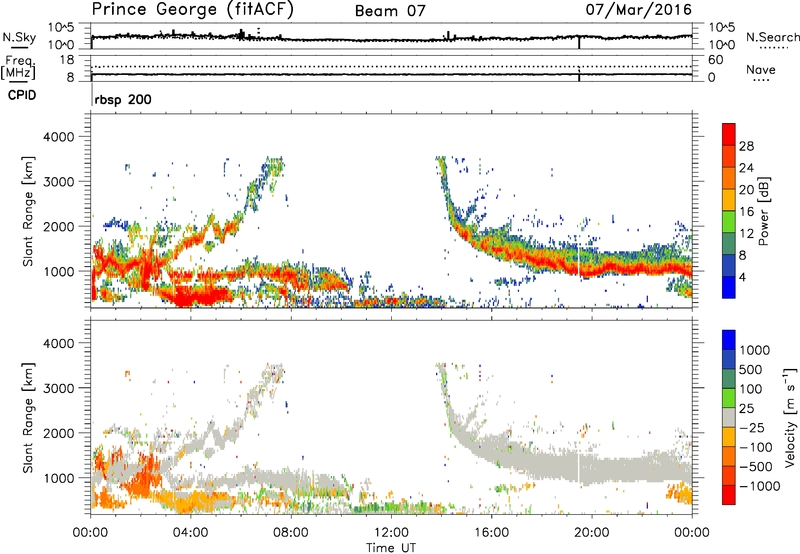Click the '60' Nave axis value

coord(716,60)
